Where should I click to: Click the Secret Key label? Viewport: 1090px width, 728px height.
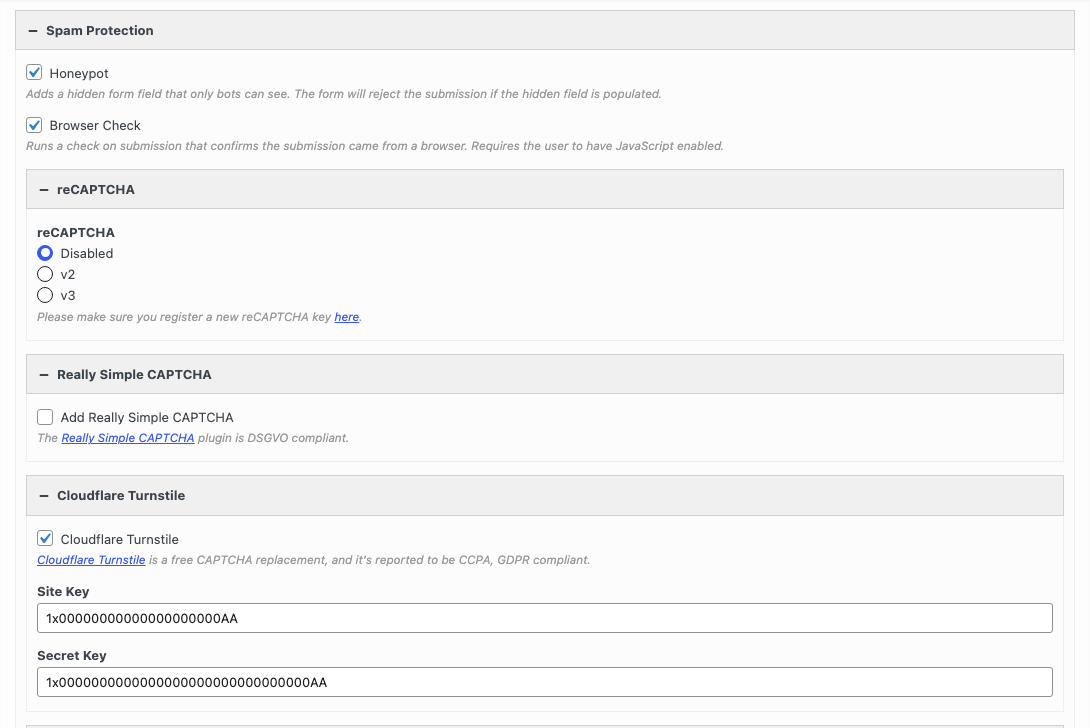(x=72, y=655)
